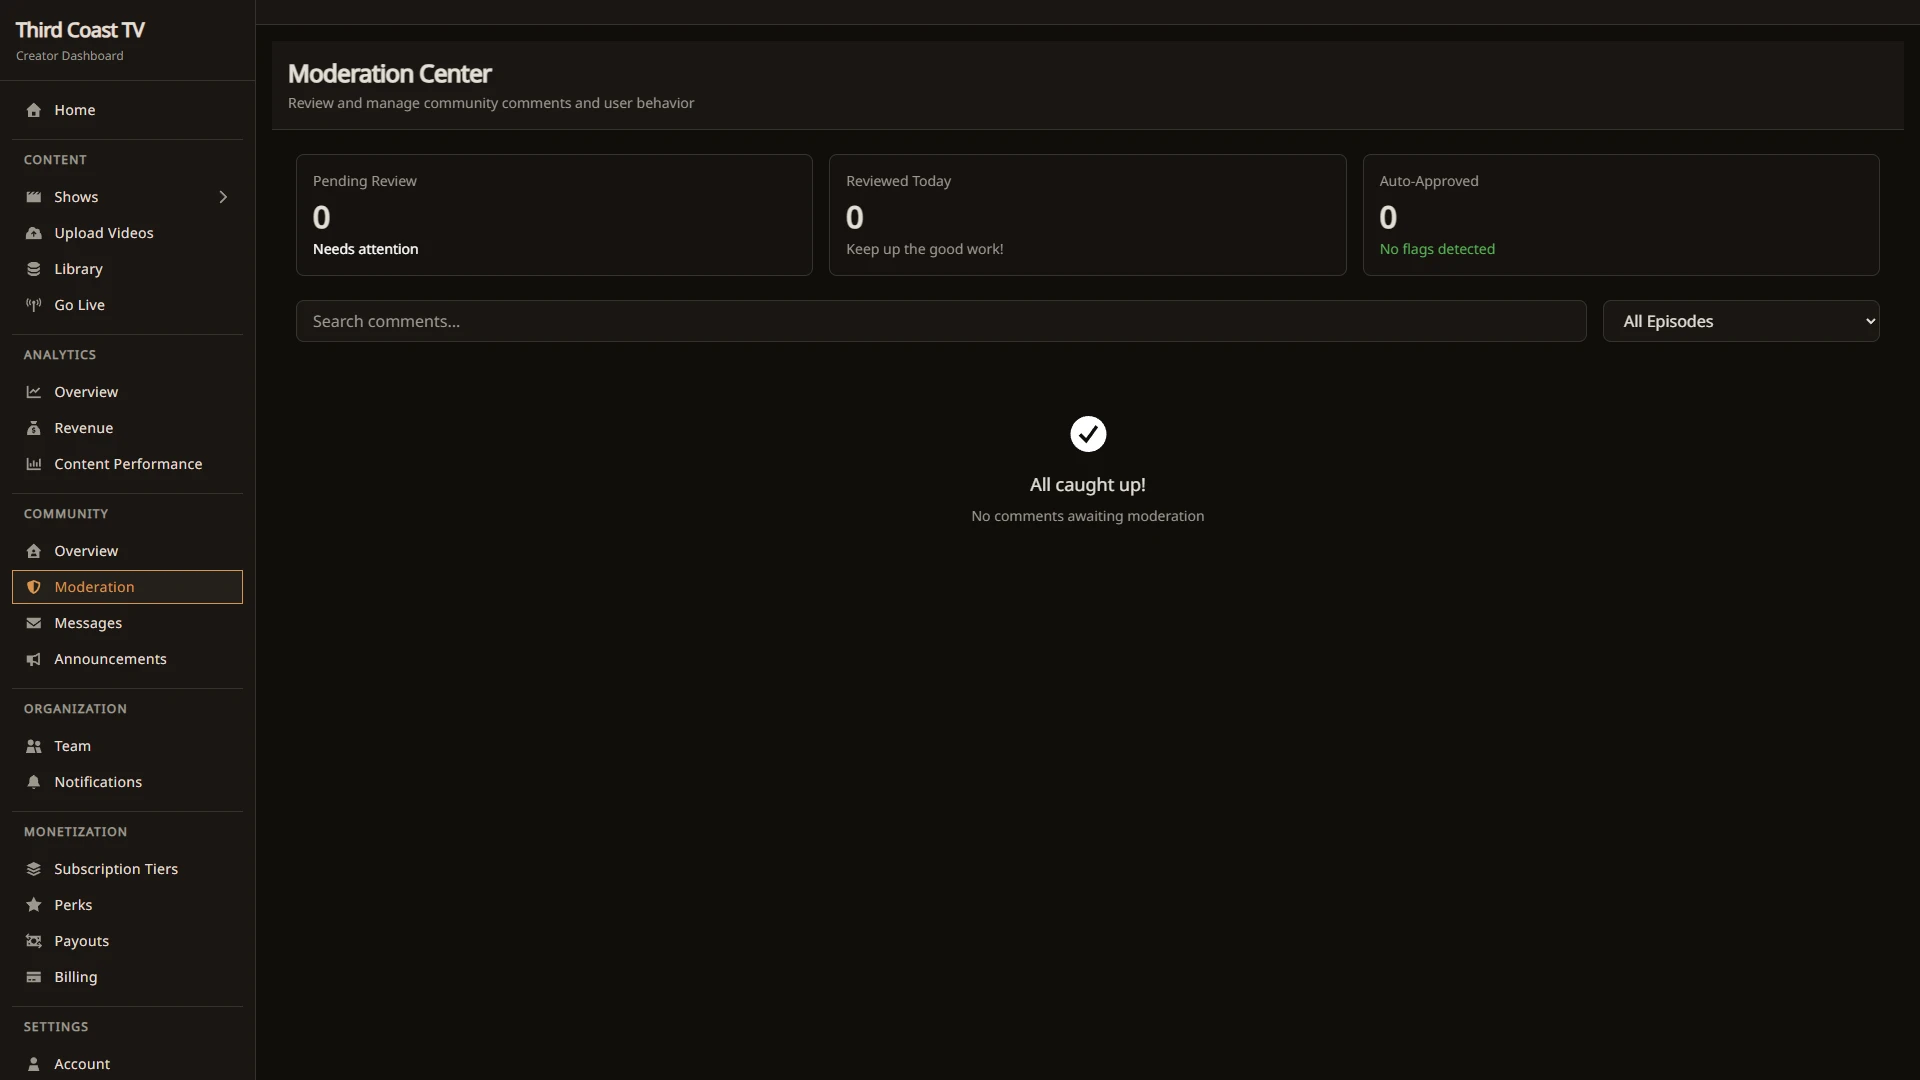Click the Account person icon
The width and height of the screenshot is (1920, 1080).
click(34, 1064)
